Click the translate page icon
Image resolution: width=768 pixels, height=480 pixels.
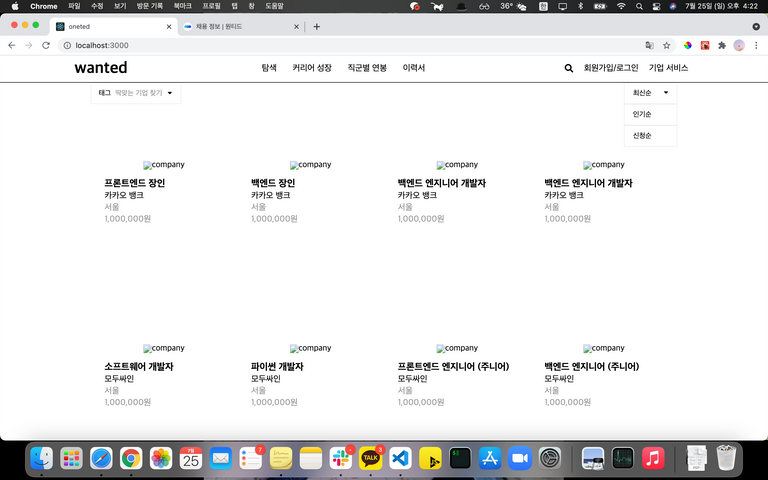(649, 45)
